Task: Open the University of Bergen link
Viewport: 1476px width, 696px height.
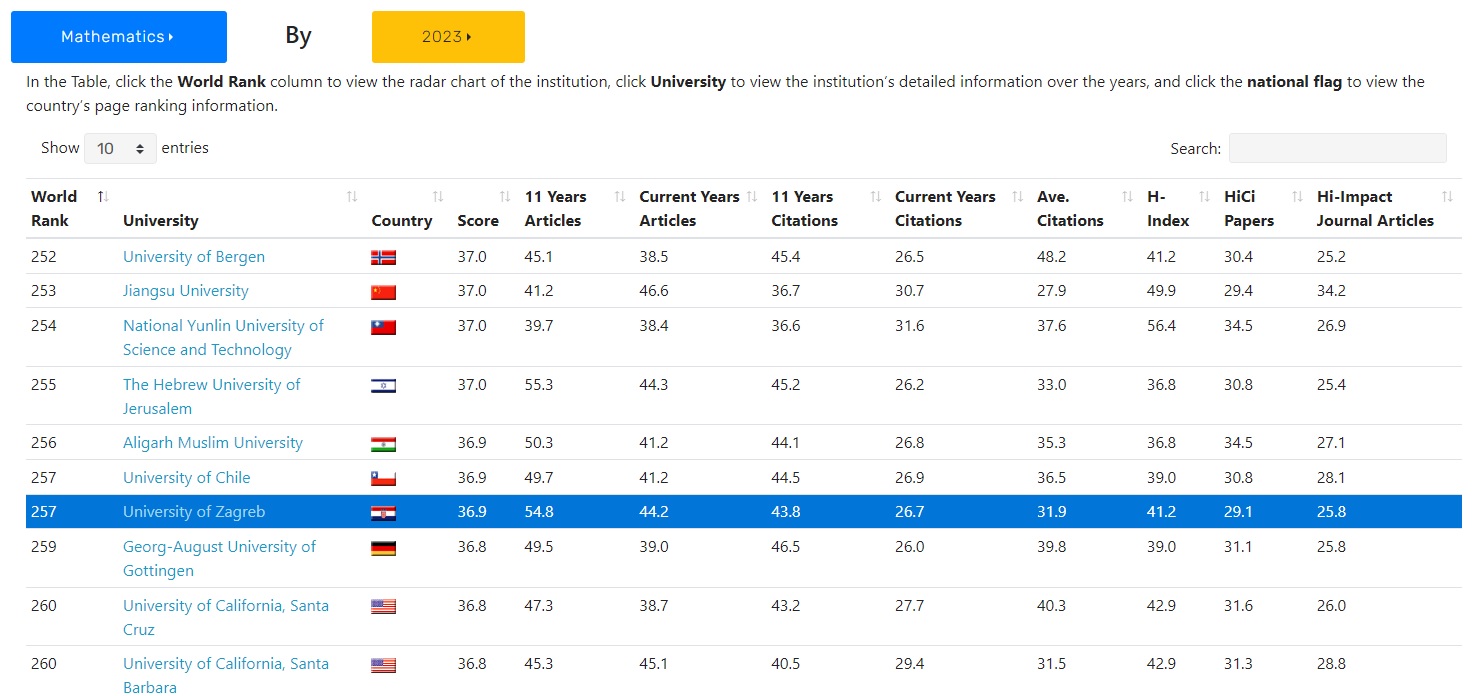Action: tap(194, 257)
